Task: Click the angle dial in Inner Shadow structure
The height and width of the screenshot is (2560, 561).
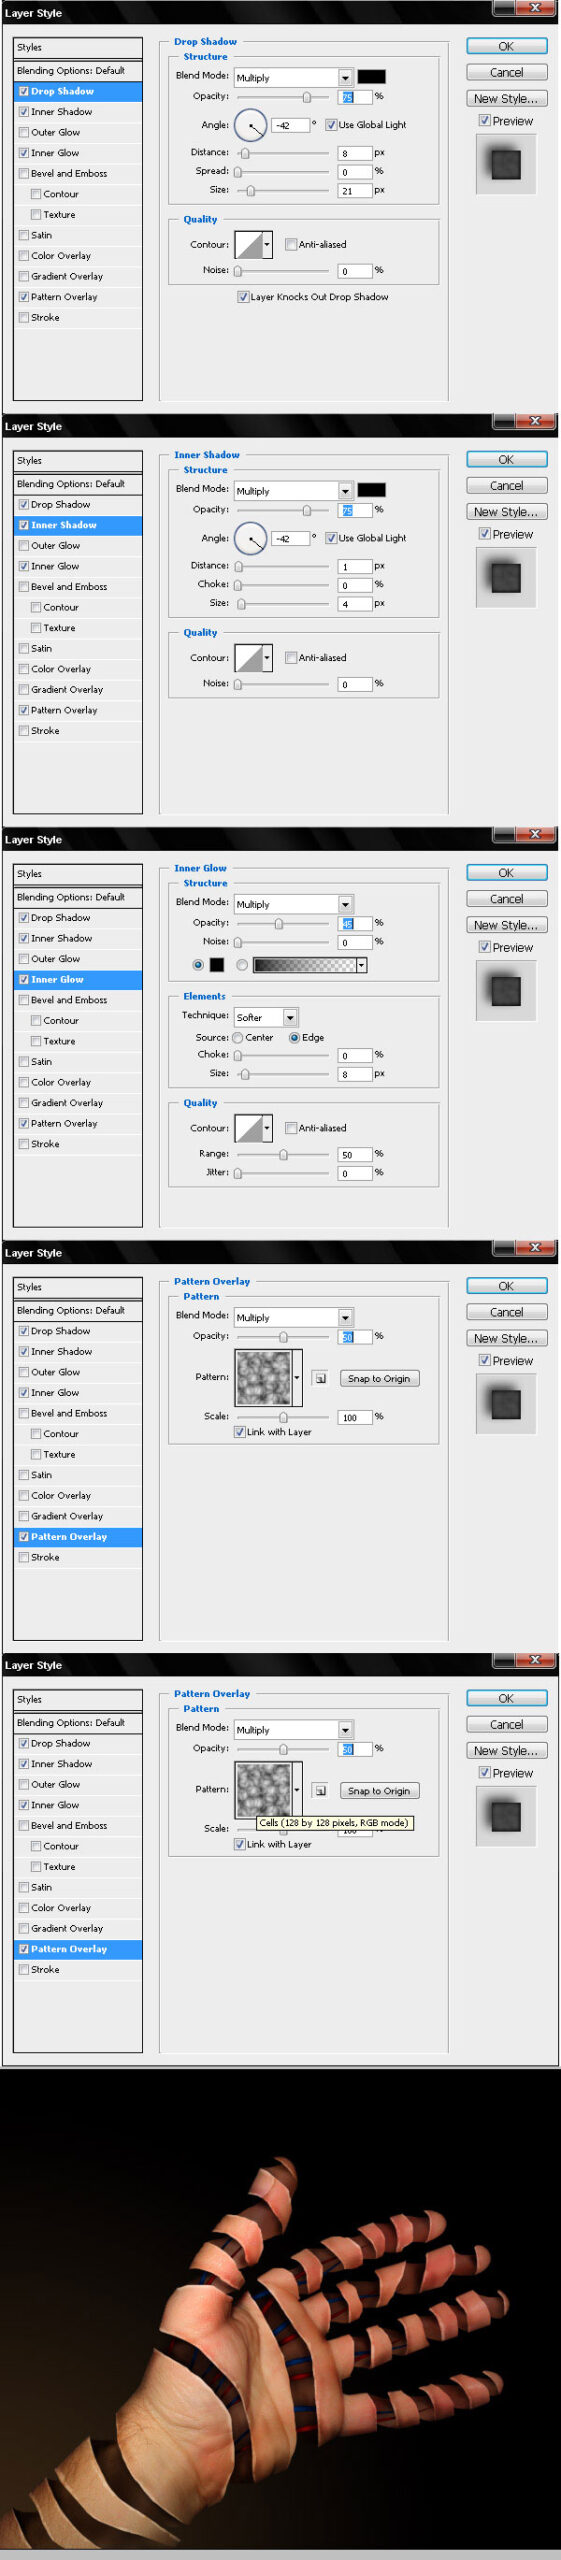Action: [250, 538]
